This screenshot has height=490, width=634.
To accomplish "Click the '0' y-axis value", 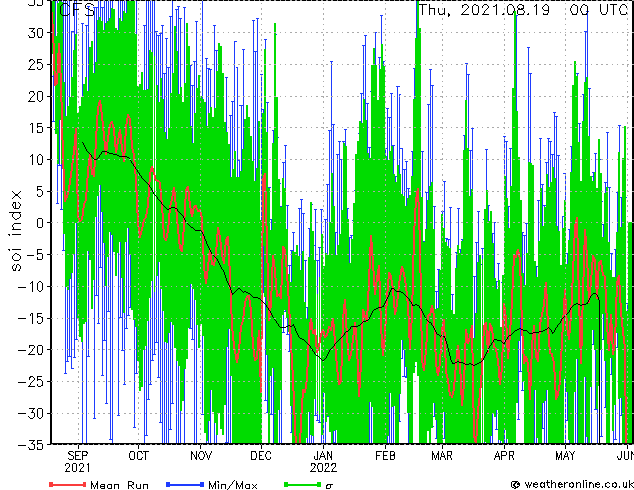I will coord(39,223).
